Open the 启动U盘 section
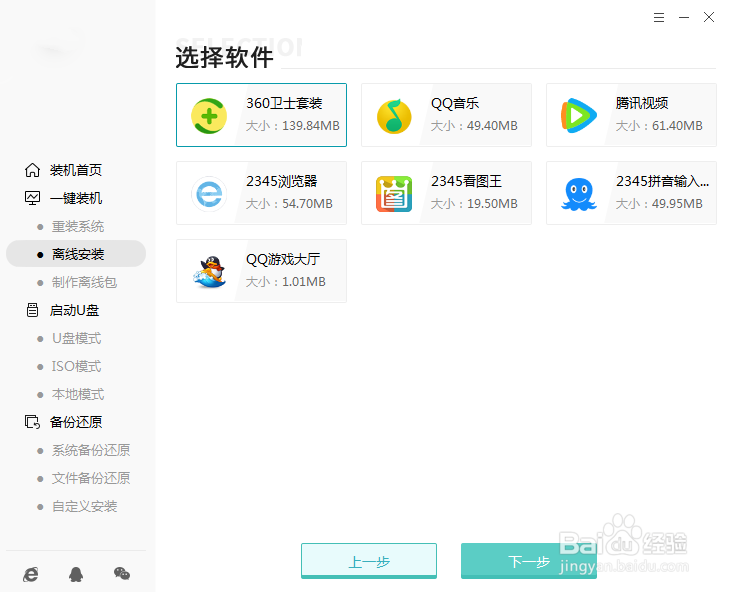 click(x=74, y=310)
